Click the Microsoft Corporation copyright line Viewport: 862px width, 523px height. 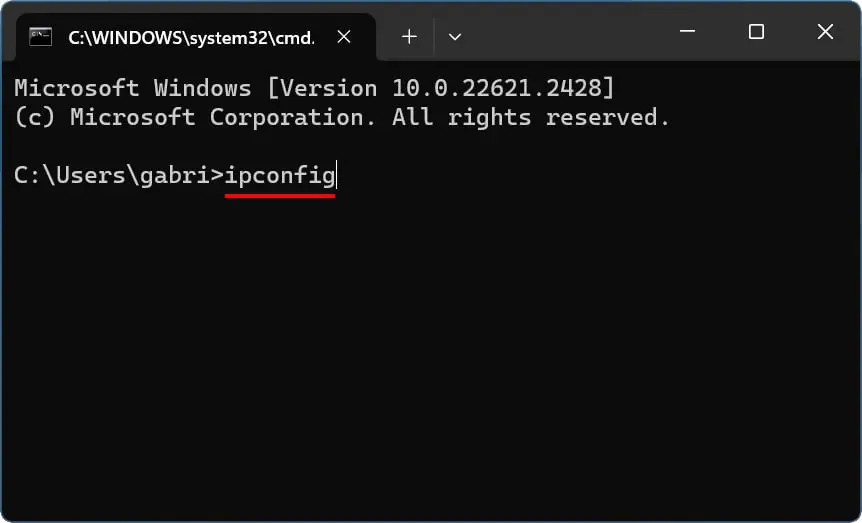pyautogui.click(x=342, y=117)
